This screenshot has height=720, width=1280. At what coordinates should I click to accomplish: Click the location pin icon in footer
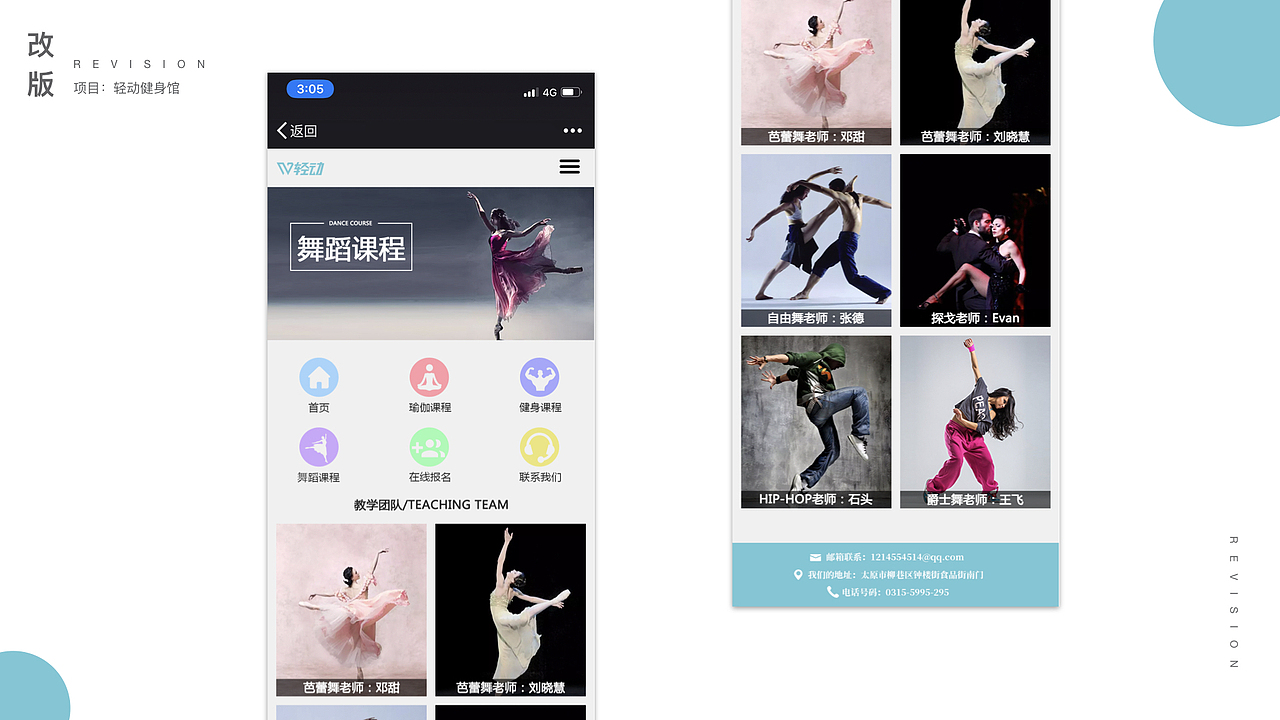[798, 575]
